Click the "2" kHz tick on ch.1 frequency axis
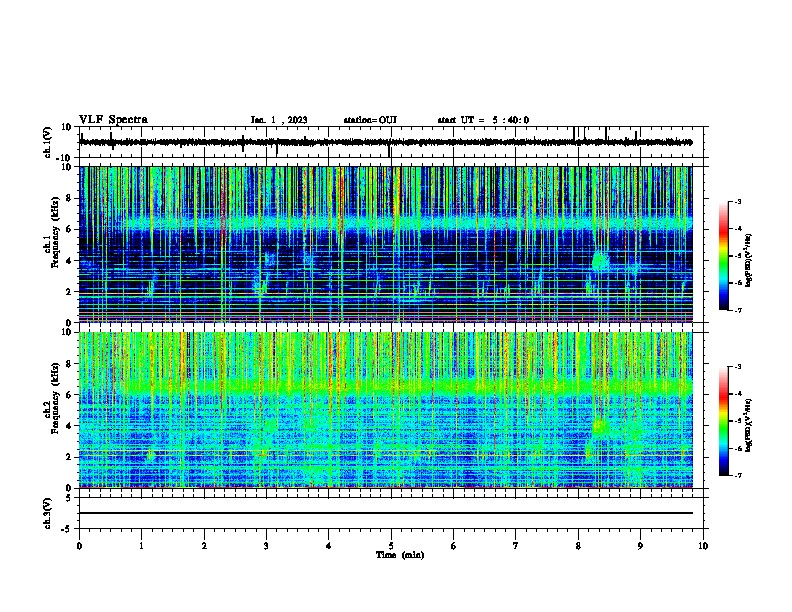792x612 pixels. point(69,292)
